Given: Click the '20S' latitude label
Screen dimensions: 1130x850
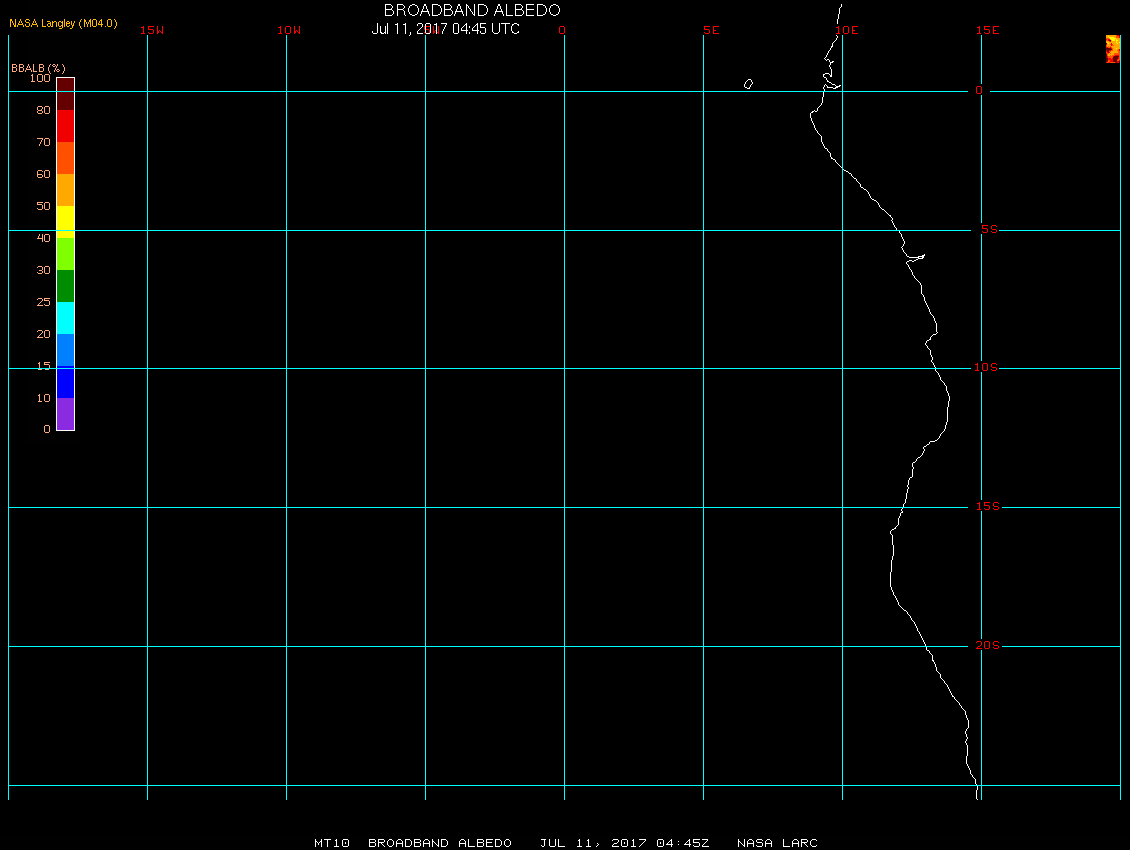Looking at the screenshot, I should point(987,645).
